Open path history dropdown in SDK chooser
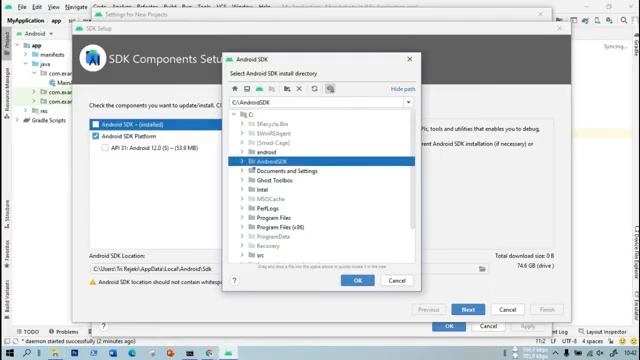 coord(408,102)
